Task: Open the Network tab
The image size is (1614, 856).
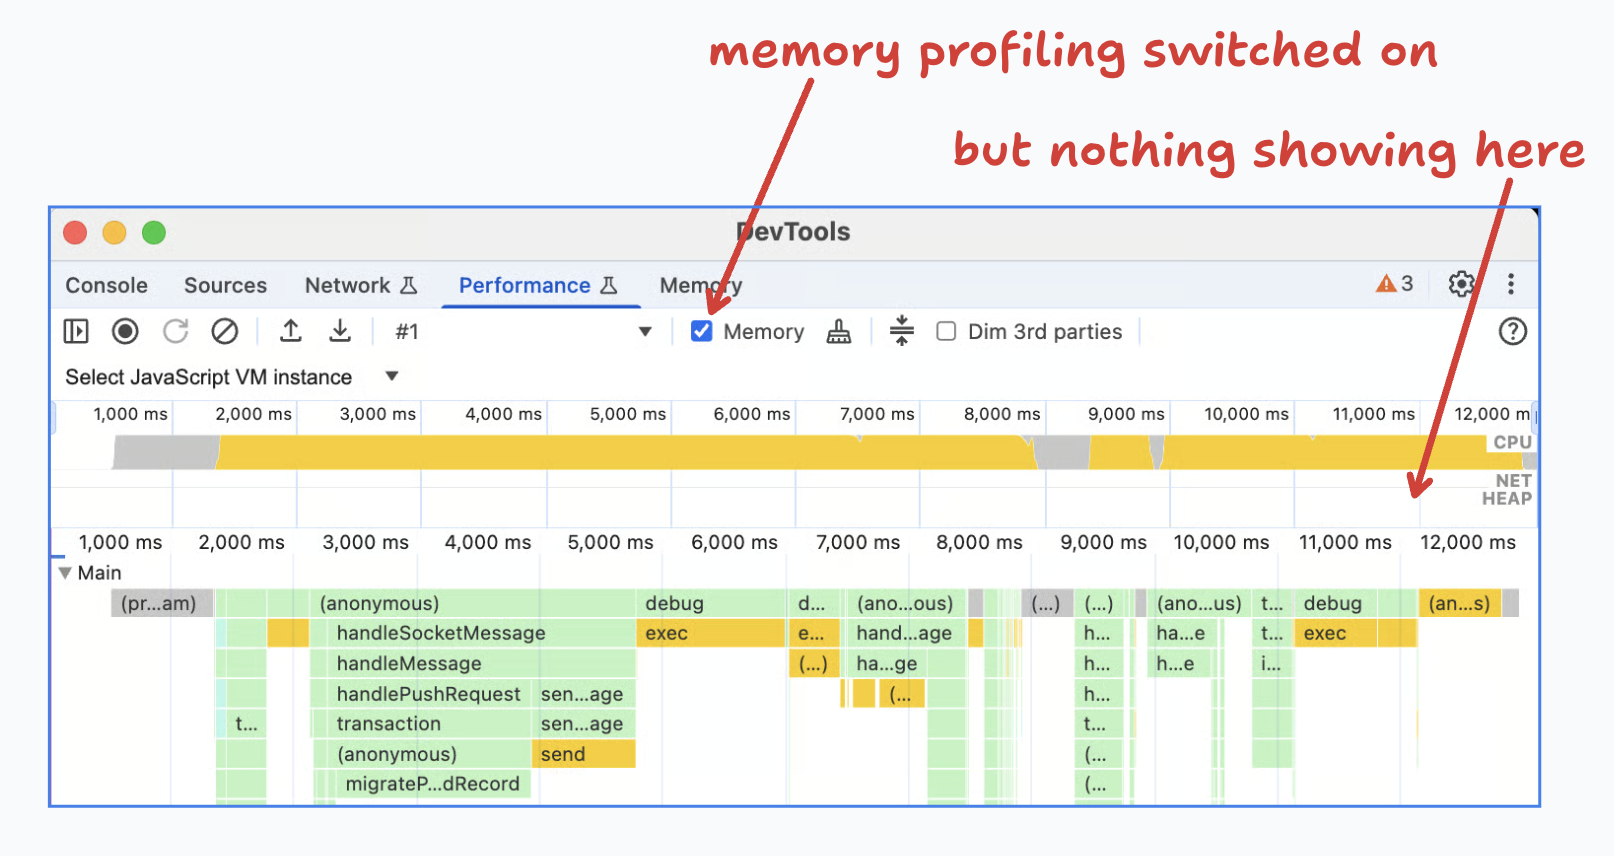Action: (x=361, y=285)
